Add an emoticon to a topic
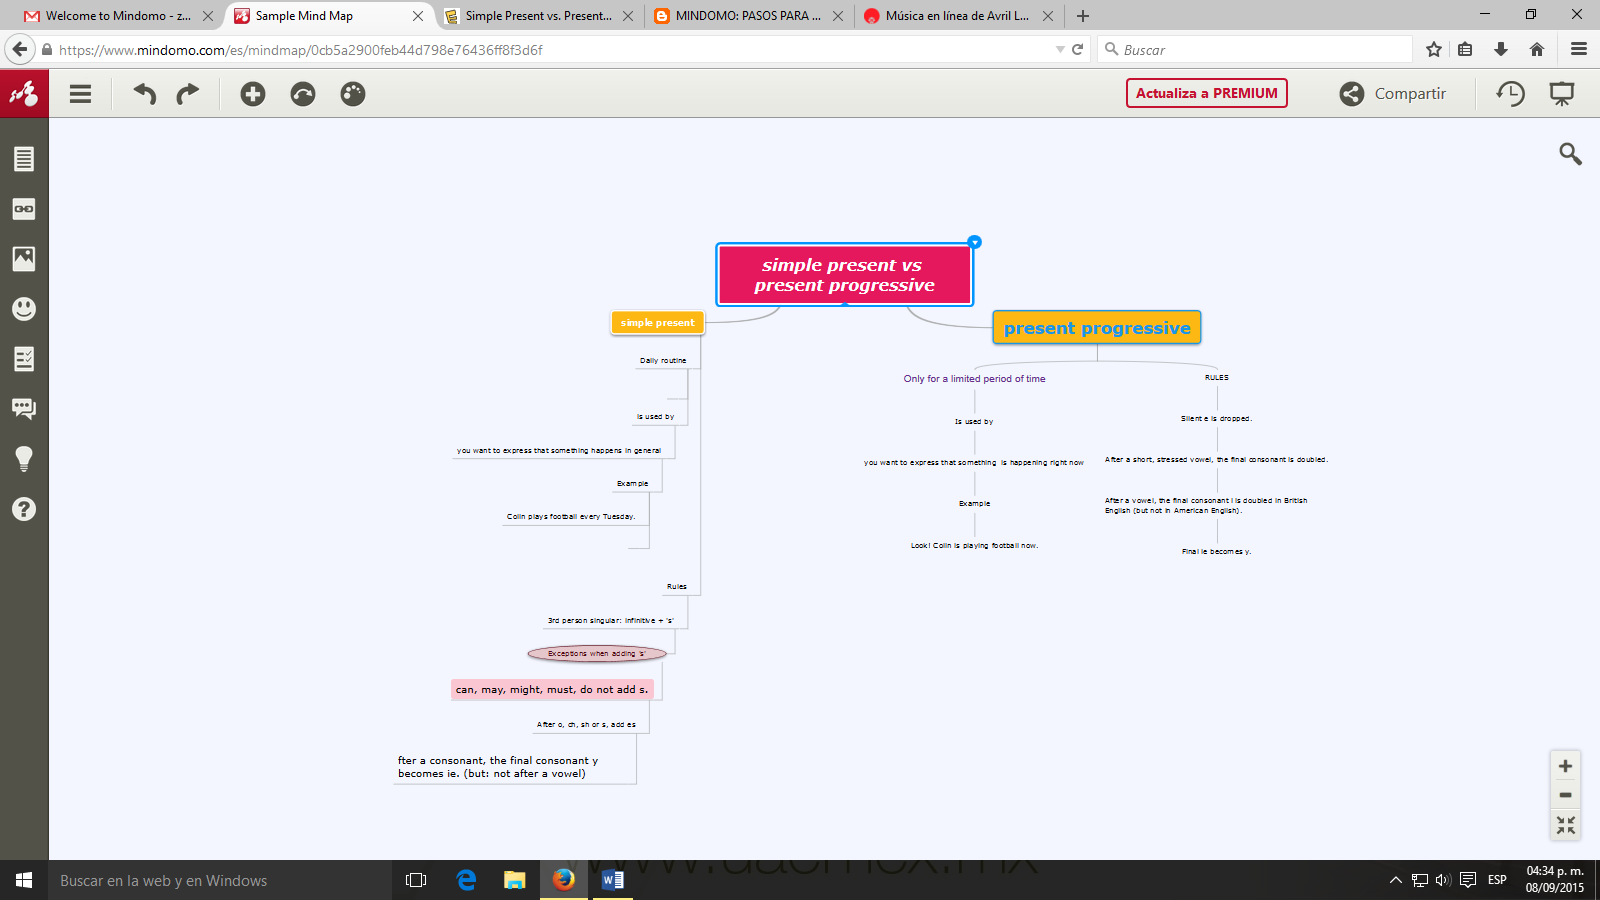This screenshot has width=1600, height=900. (24, 309)
